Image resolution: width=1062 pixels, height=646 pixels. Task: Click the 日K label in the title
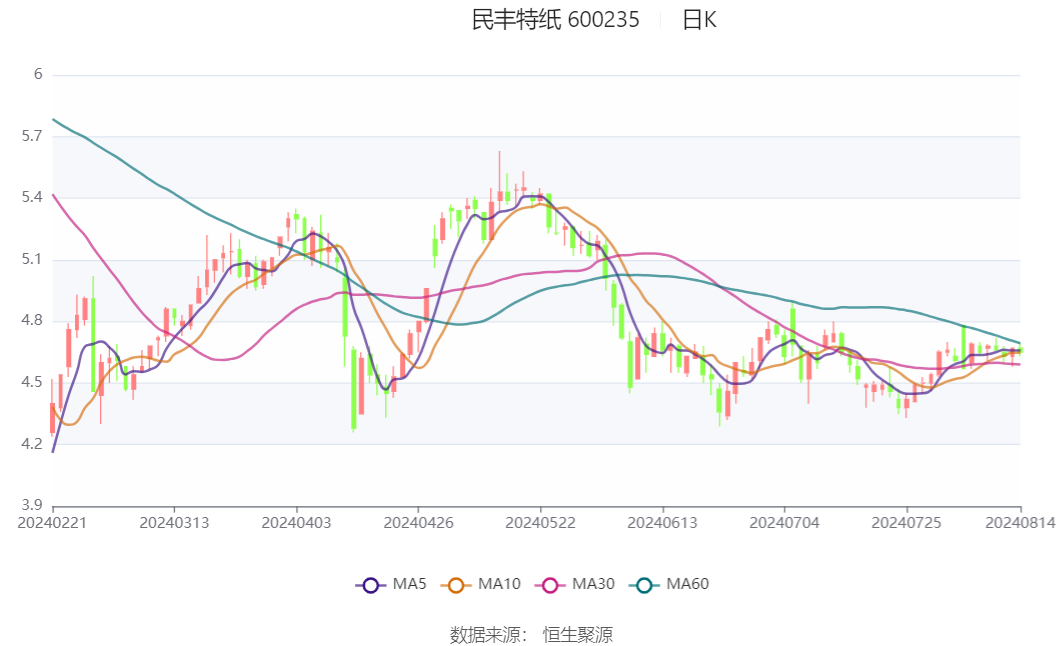699,20
